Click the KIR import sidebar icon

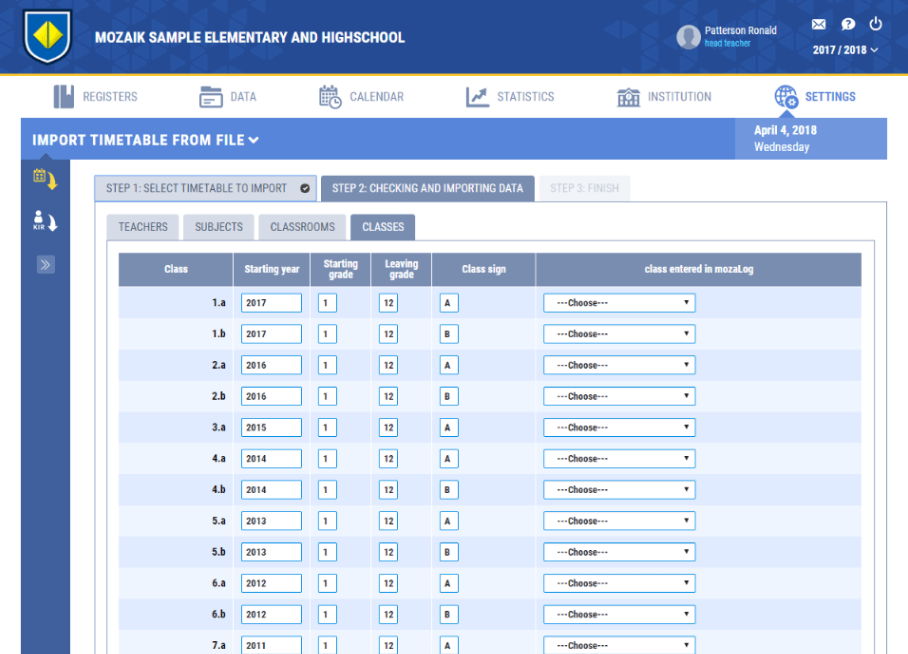[45, 221]
